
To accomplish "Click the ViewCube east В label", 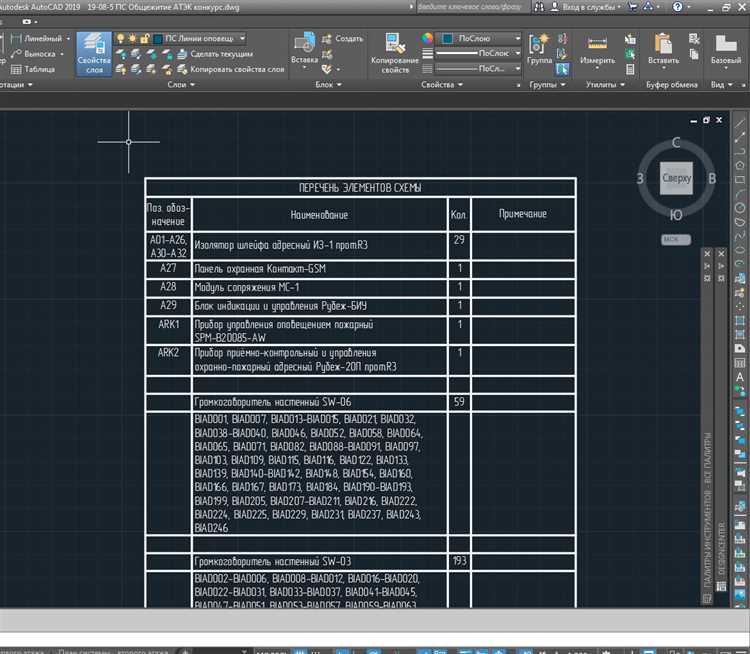I will click(x=712, y=178).
